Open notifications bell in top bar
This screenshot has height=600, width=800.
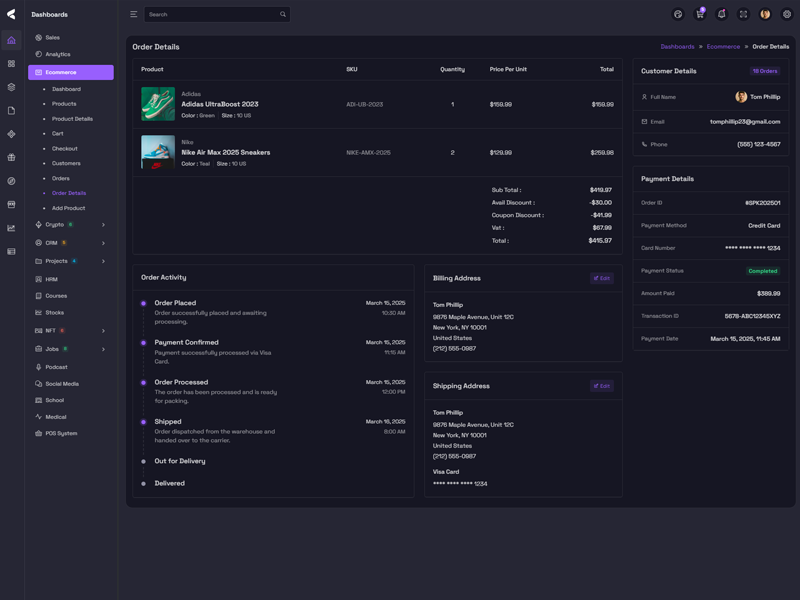pos(721,14)
